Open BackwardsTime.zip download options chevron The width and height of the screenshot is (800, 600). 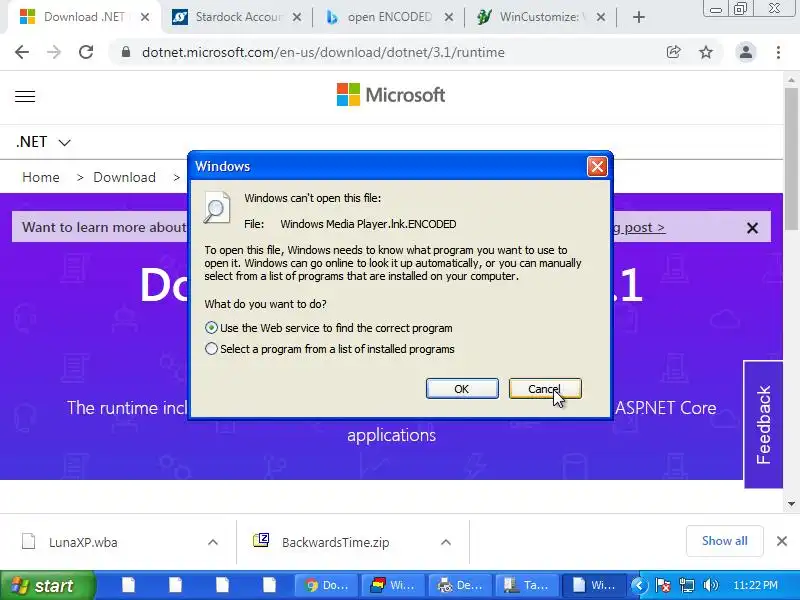click(446, 542)
